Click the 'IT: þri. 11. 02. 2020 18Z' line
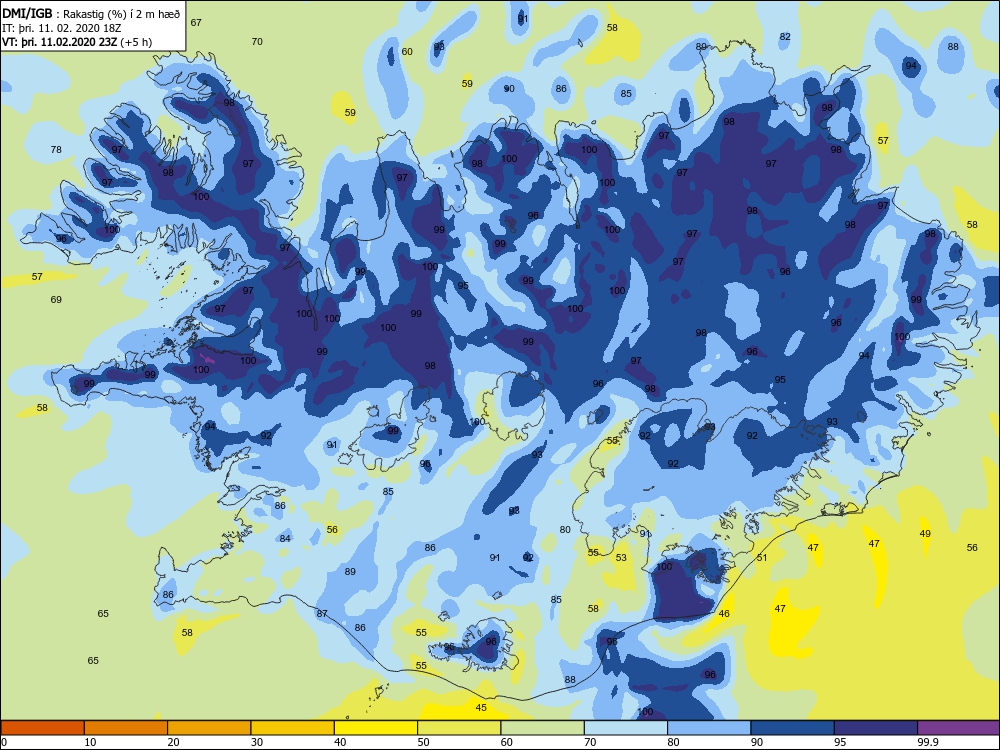Image resolution: width=1000 pixels, height=750 pixels. click(62, 28)
